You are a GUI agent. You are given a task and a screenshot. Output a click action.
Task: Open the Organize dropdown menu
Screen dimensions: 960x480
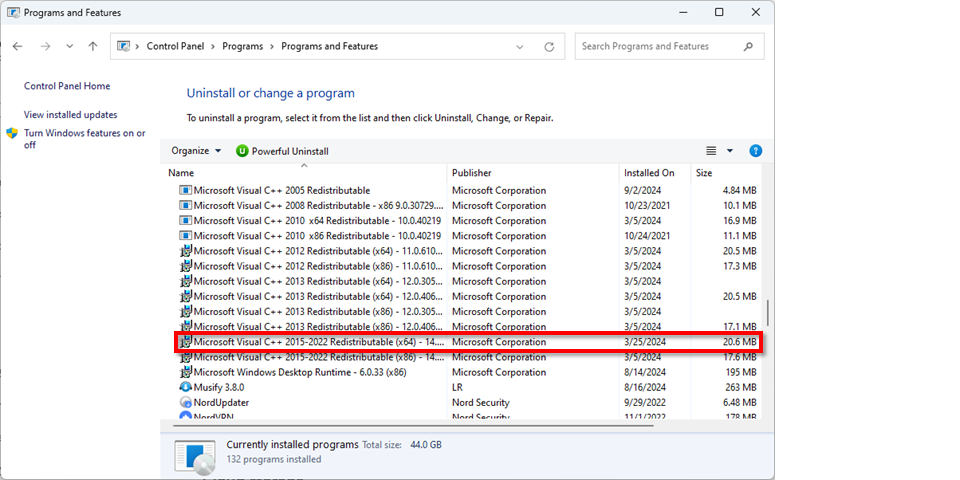click(196, 151)
